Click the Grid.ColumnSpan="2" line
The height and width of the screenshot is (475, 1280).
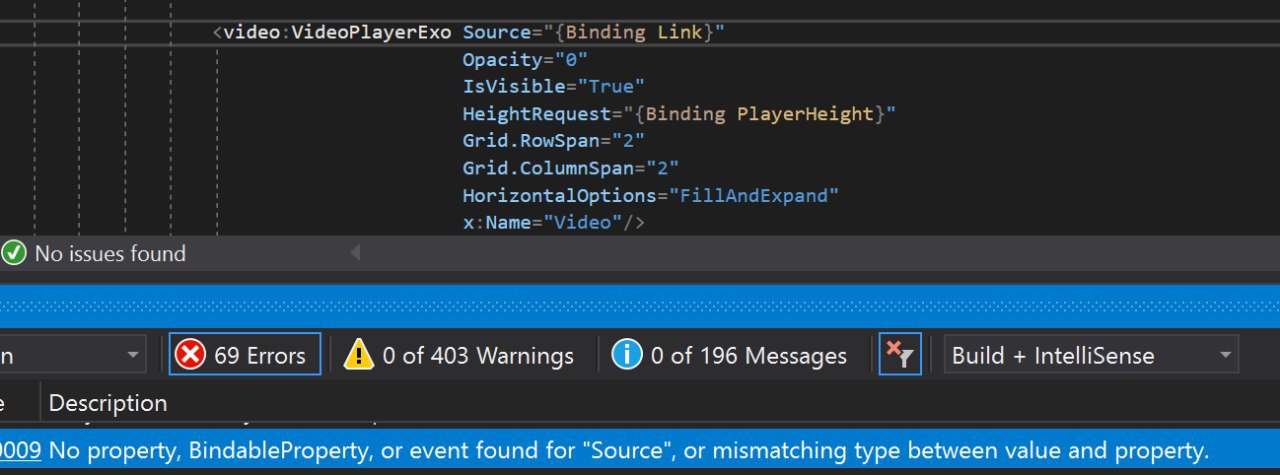click(571, 167)
